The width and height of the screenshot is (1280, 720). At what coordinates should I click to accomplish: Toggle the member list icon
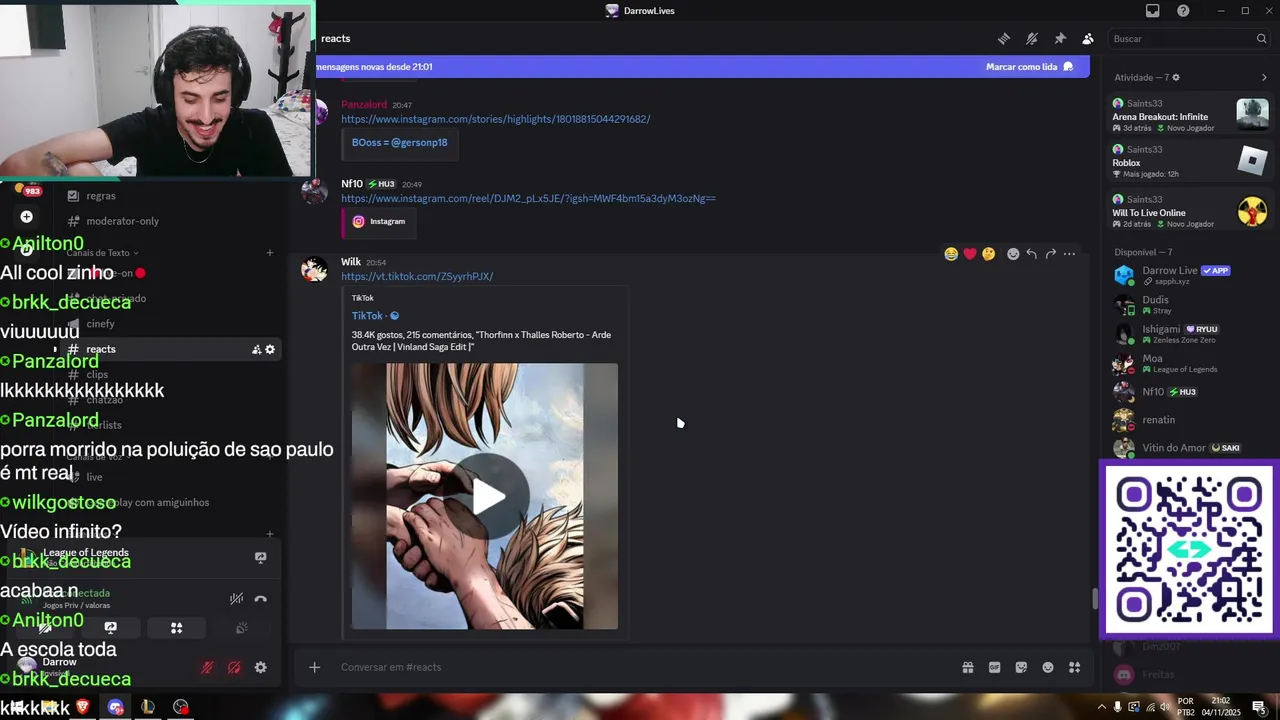click(1088, 39)
